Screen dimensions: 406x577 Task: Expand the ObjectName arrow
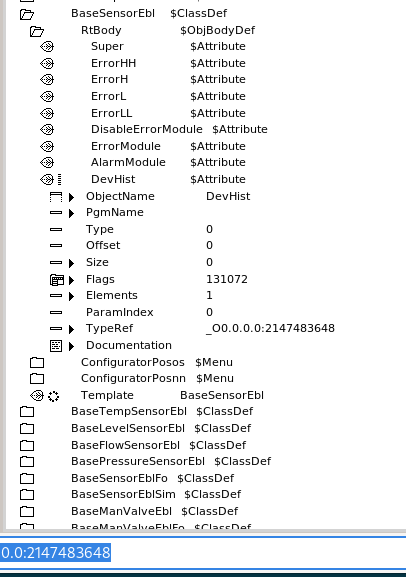pyautogui.click(x=72, y=197)
